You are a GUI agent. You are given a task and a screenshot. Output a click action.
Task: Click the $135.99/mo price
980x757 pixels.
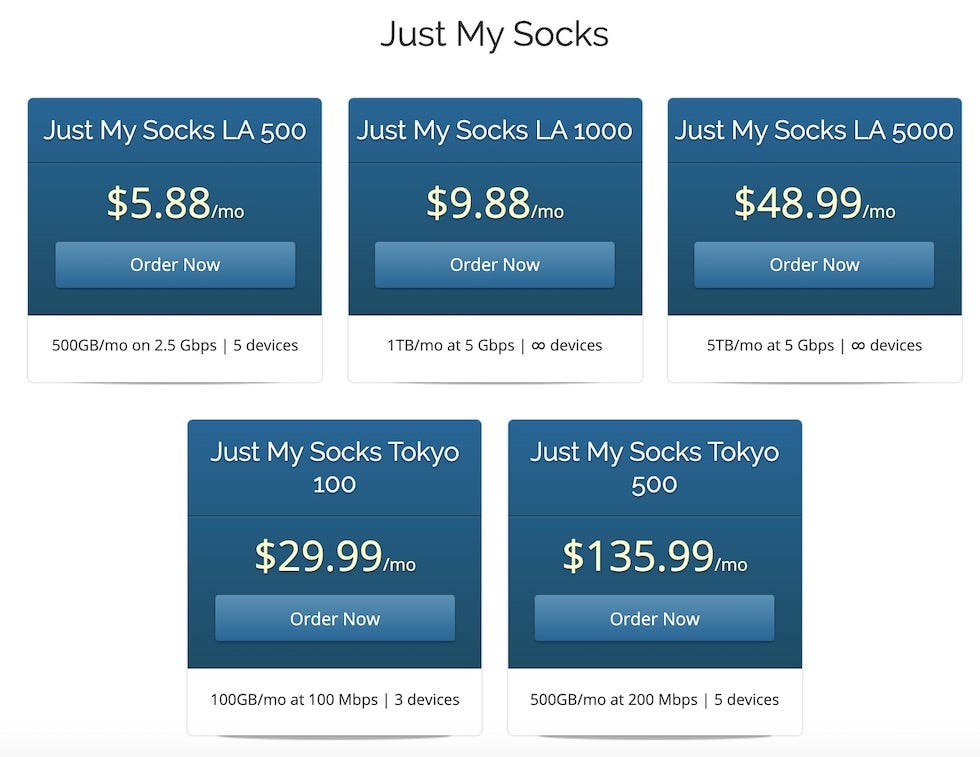tap(654, 556)
